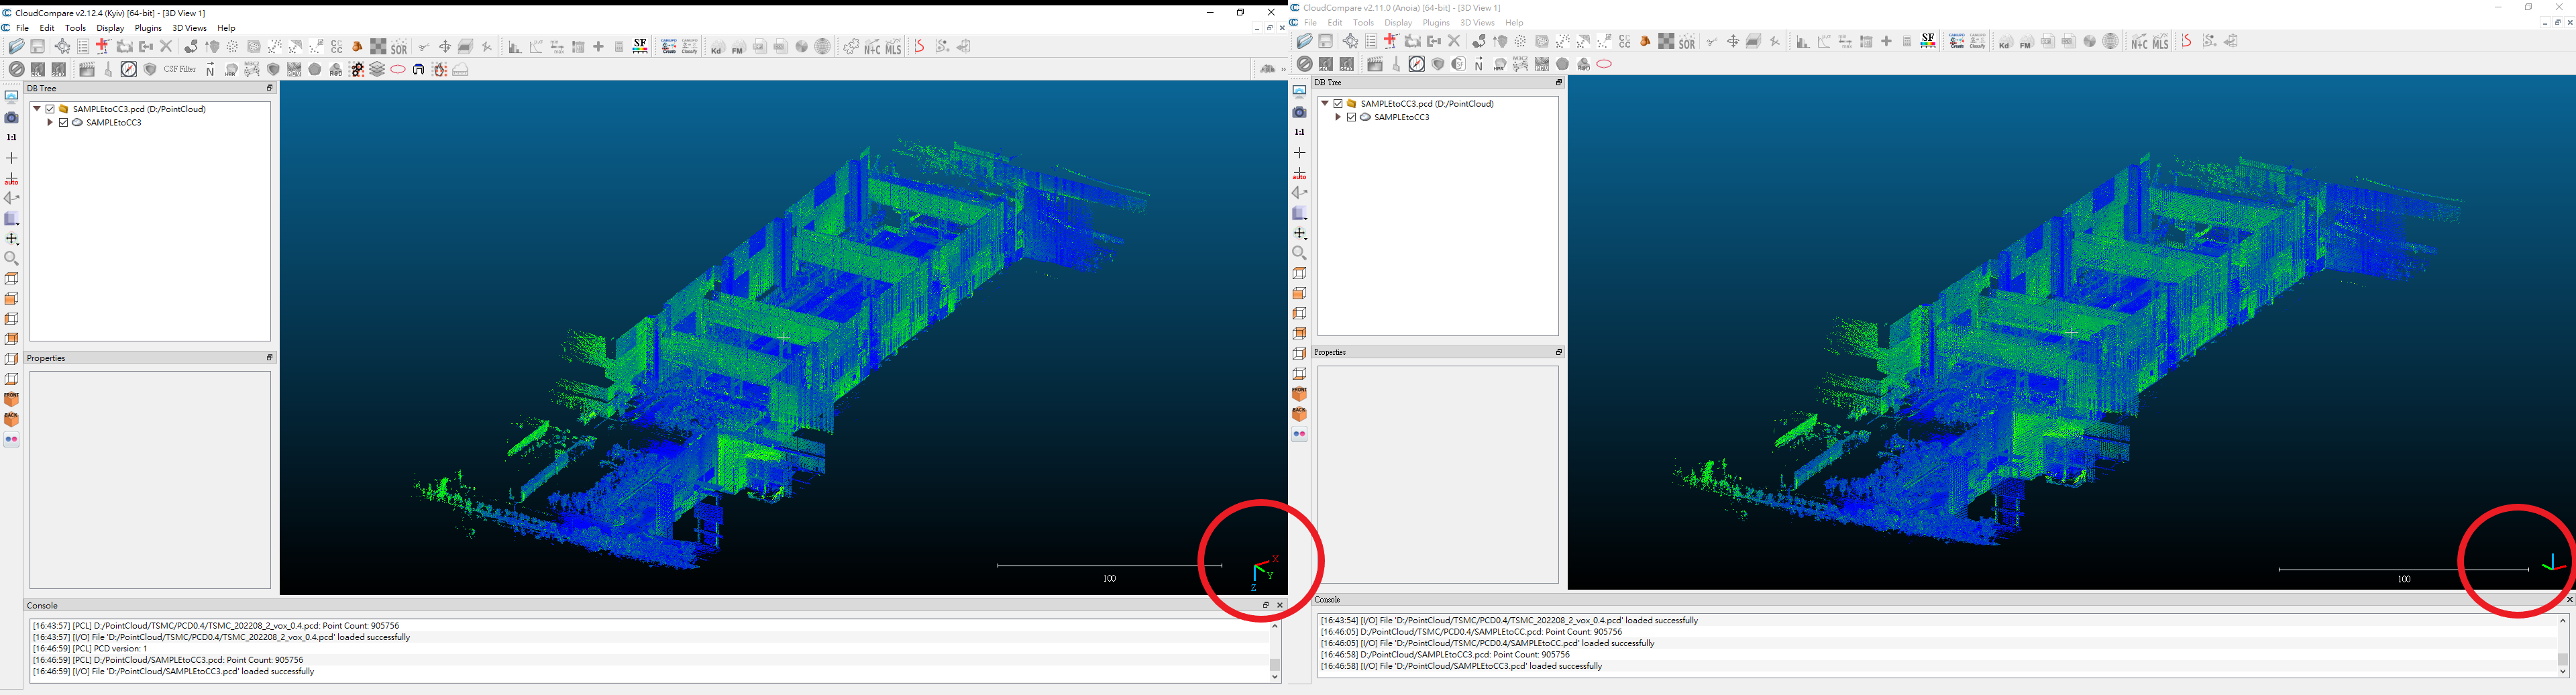Close the Console panel in left window

[x=1279, y=605]
